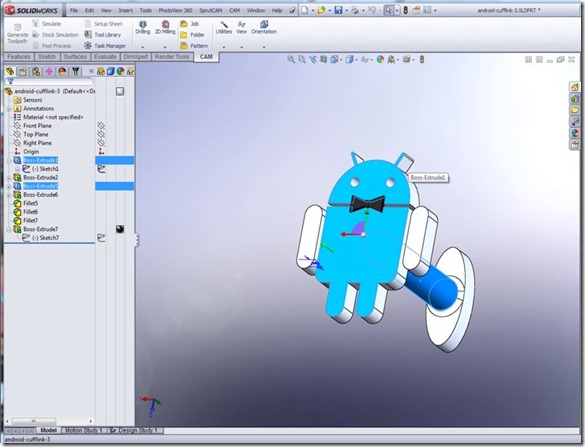Open the DimXpertManager tab icon
585x447 pixels.
(x=49, y=71)
